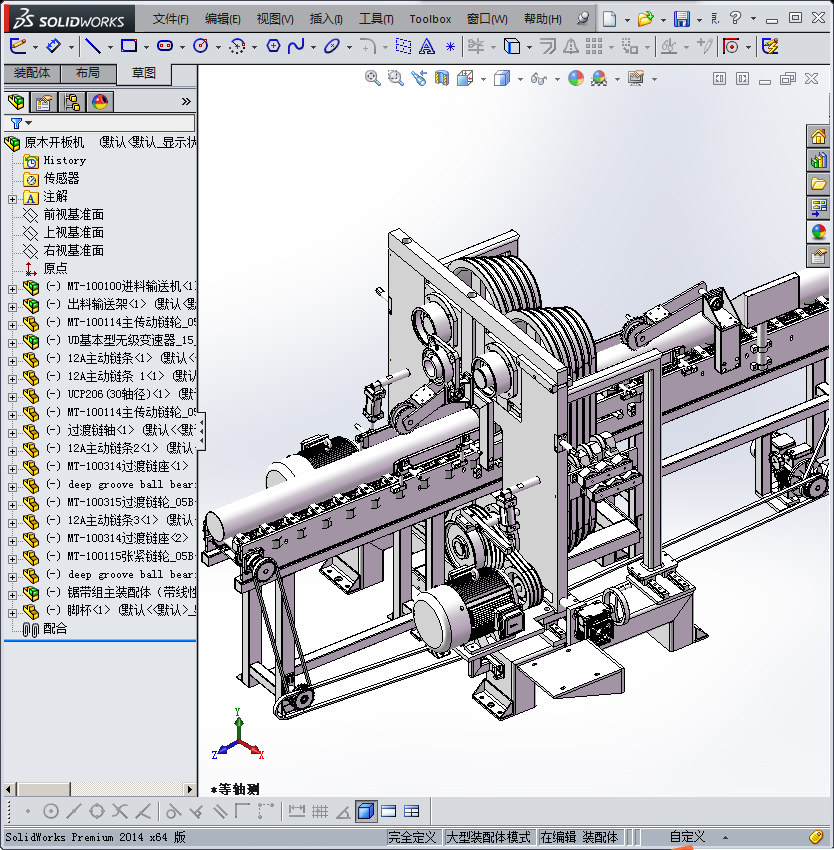Screen dimensions: 834x850
Task: Open the ConfigurationManager tab icon
Action: coord(72,102)
